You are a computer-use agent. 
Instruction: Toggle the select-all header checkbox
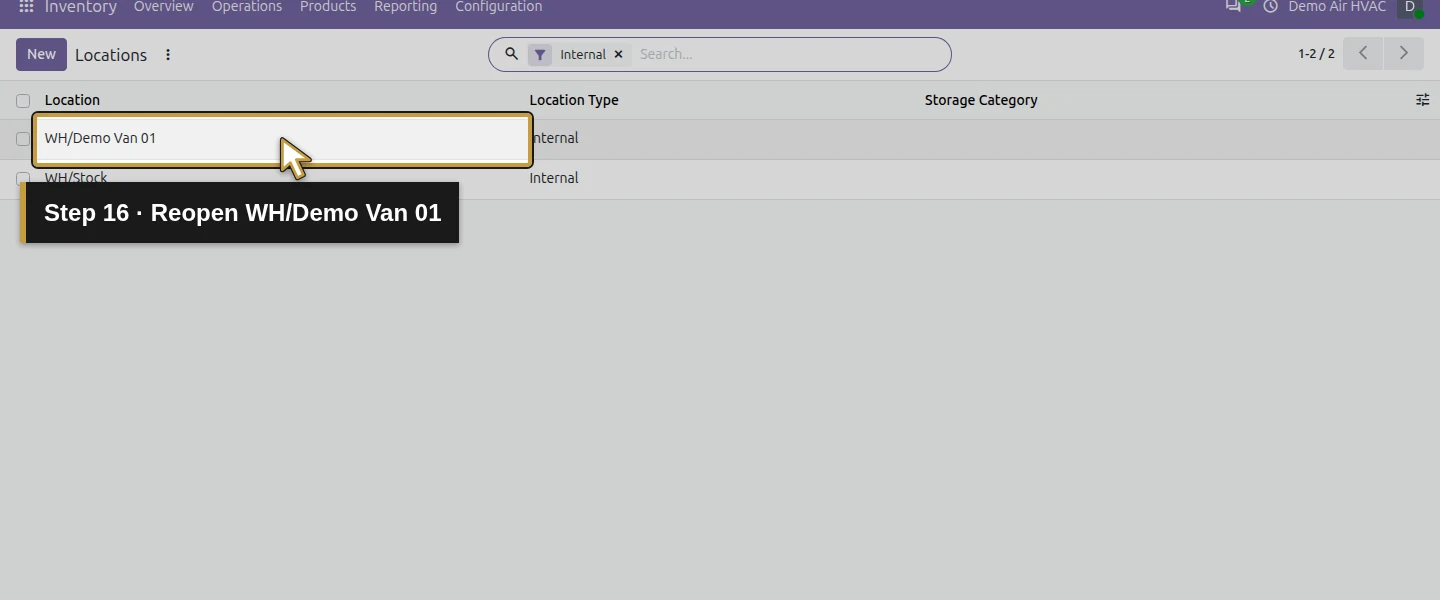point(23,101)
